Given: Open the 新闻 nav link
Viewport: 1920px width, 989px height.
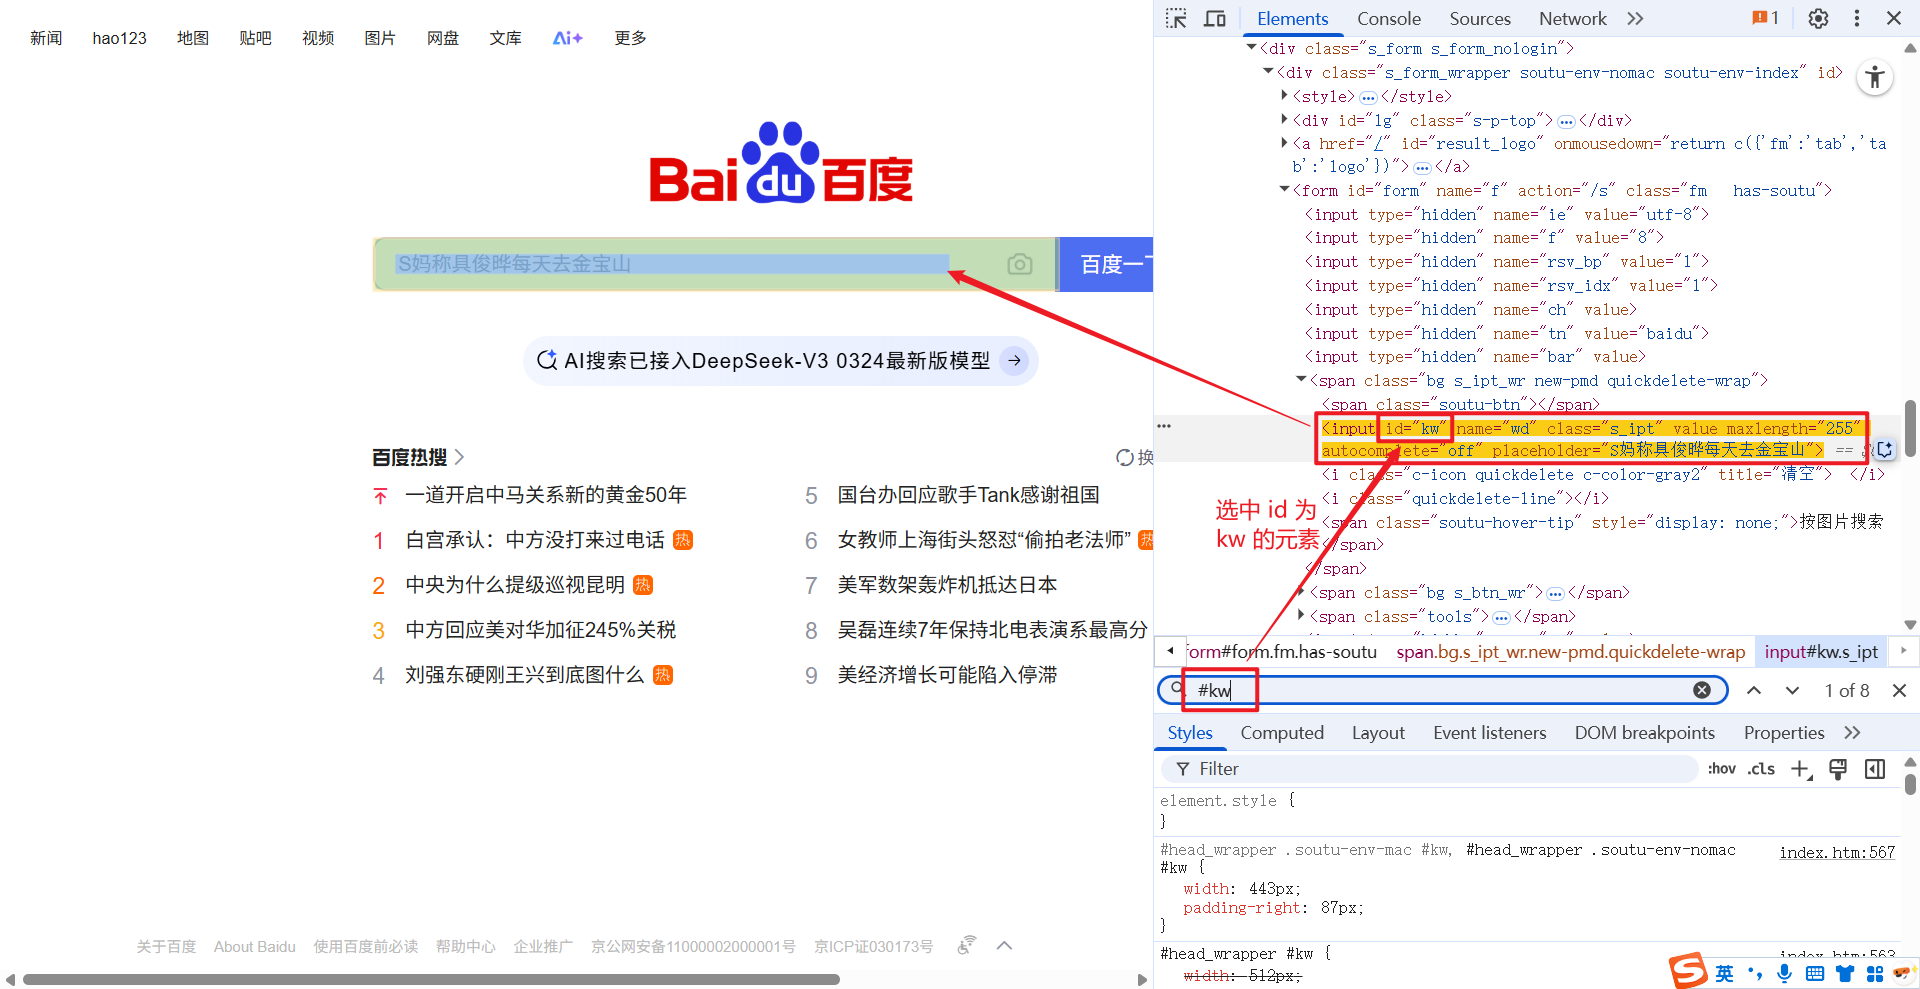Looking at the screenshot, I should [x=46, y=38].
